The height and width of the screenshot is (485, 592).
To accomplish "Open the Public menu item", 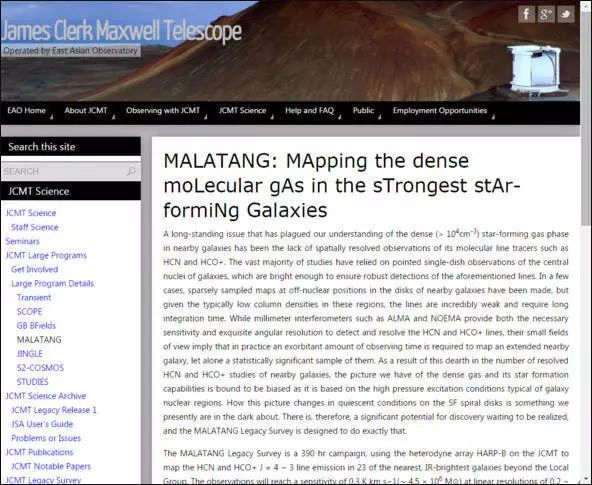I will [363, 111].
